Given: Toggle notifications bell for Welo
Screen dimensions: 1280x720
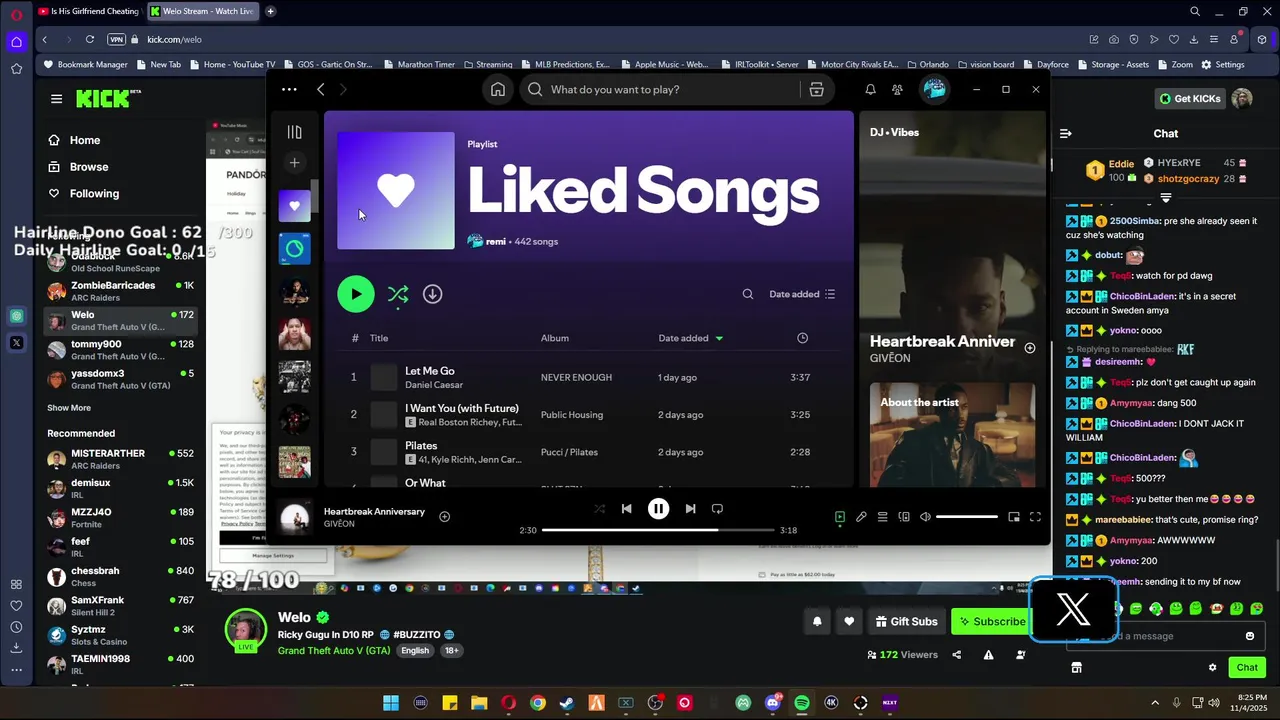Looking at the screenshot, I should coord(817,621).
